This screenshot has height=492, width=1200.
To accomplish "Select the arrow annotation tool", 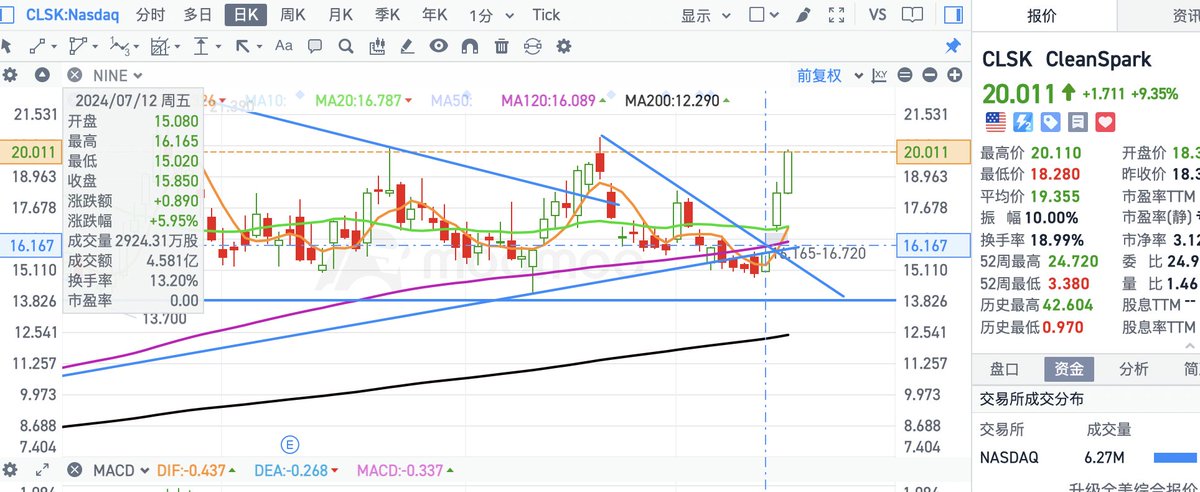I will pos(245,46).
